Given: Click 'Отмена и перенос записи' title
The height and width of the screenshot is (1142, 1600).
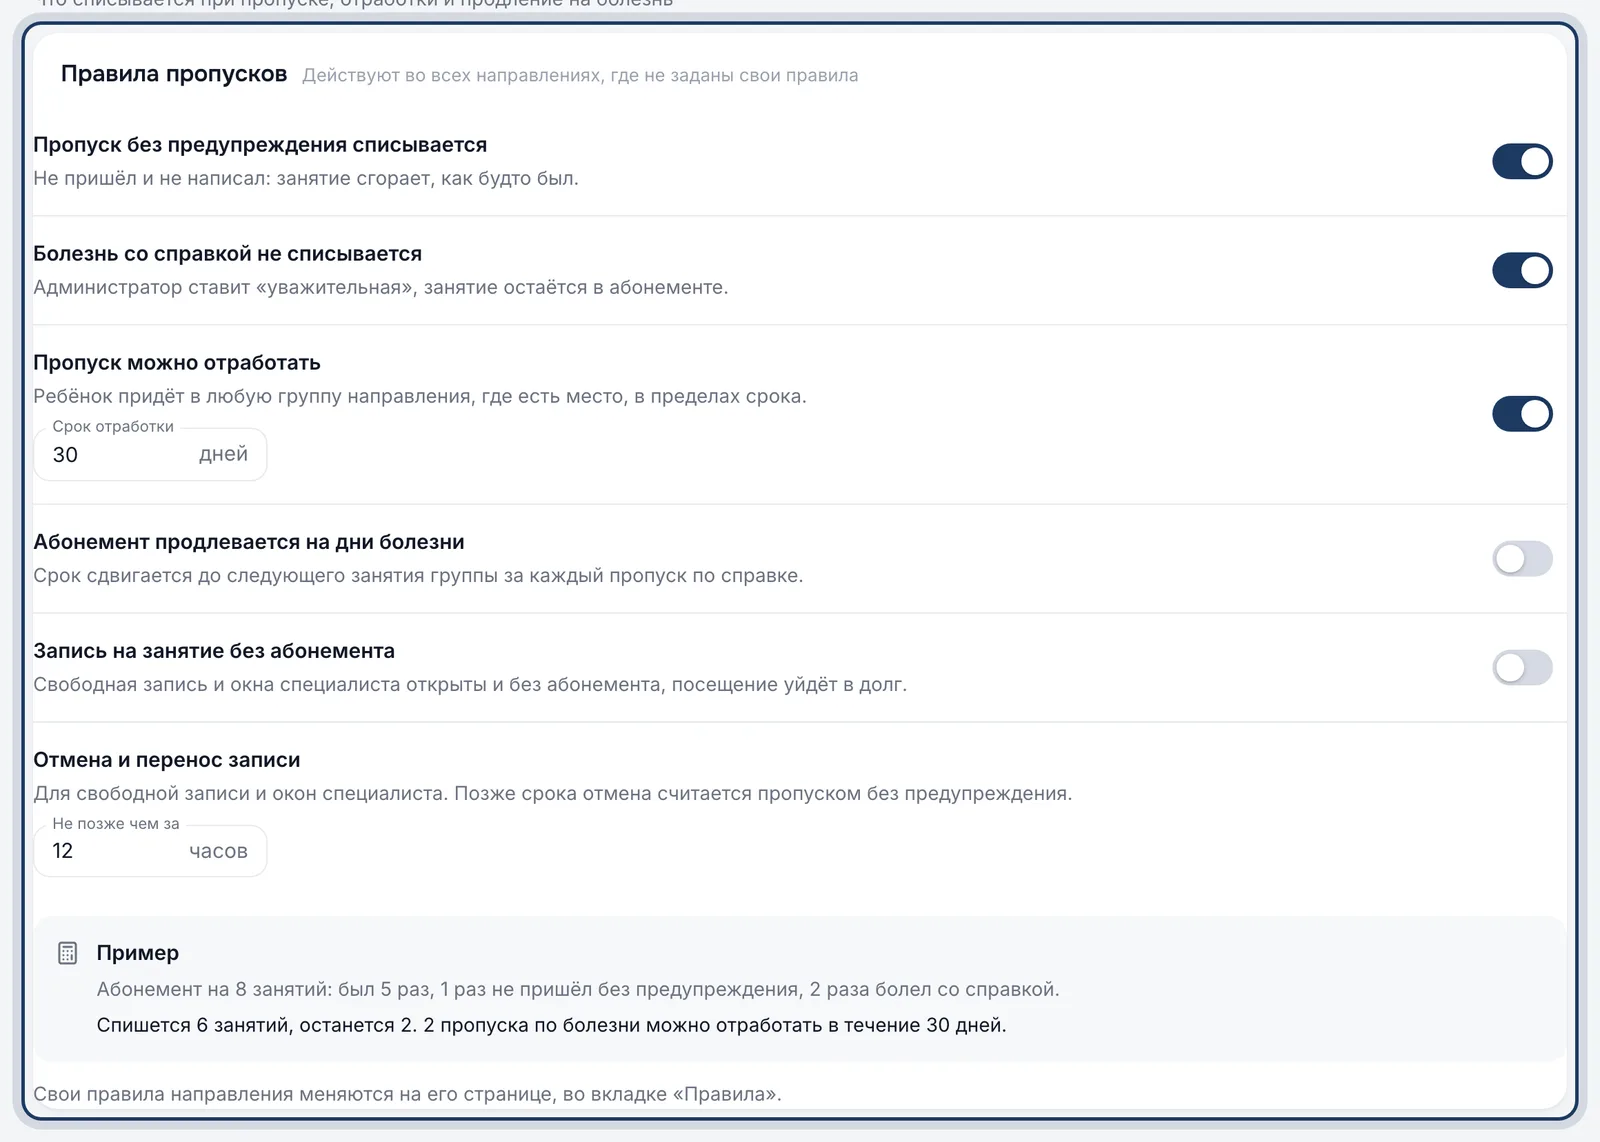Looking at the screenshot, I should coord(167,760).
